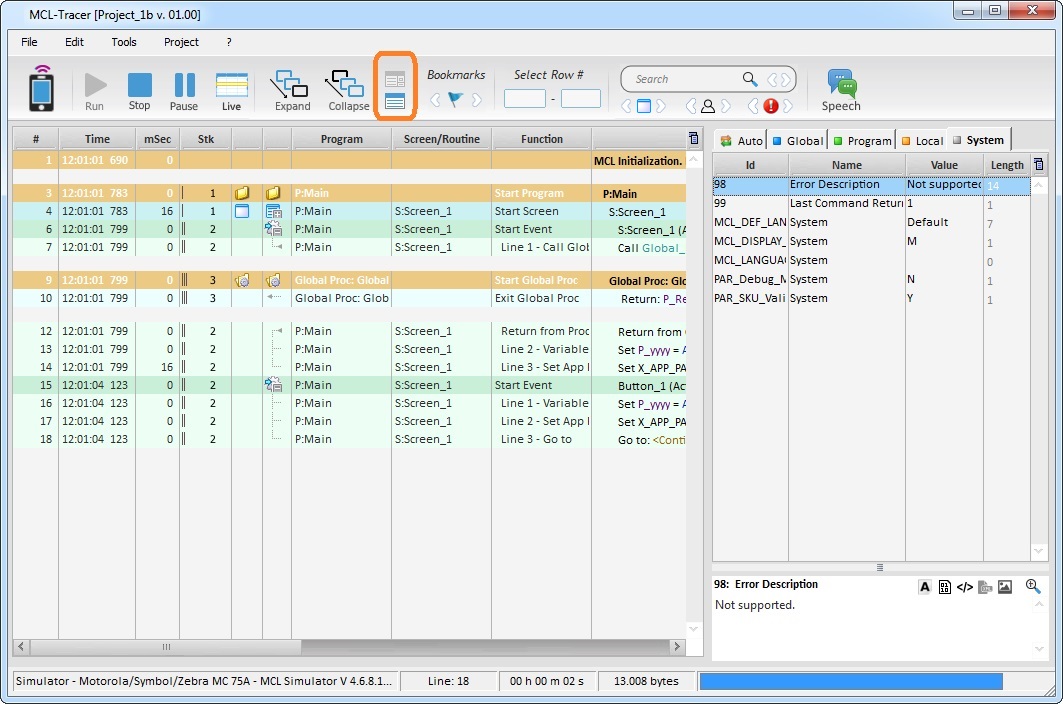Expand all trace rows
The height and width of the screenshot is (704, 1063).
[292, 91]
